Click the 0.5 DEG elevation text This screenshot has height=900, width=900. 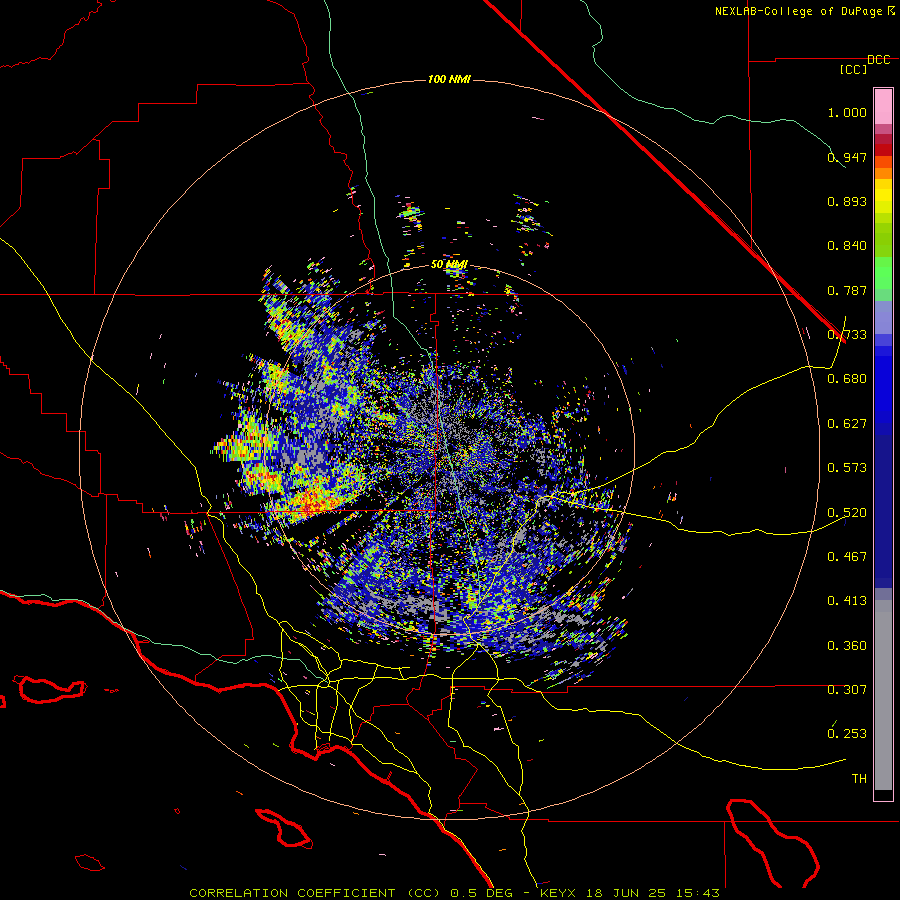482,893
